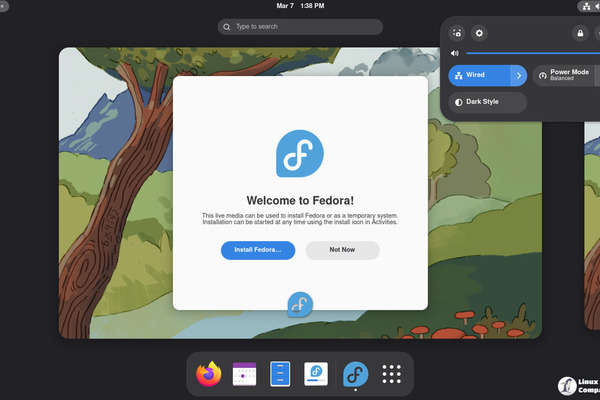Lock the screen with padlock icon

tap(579, 33)
